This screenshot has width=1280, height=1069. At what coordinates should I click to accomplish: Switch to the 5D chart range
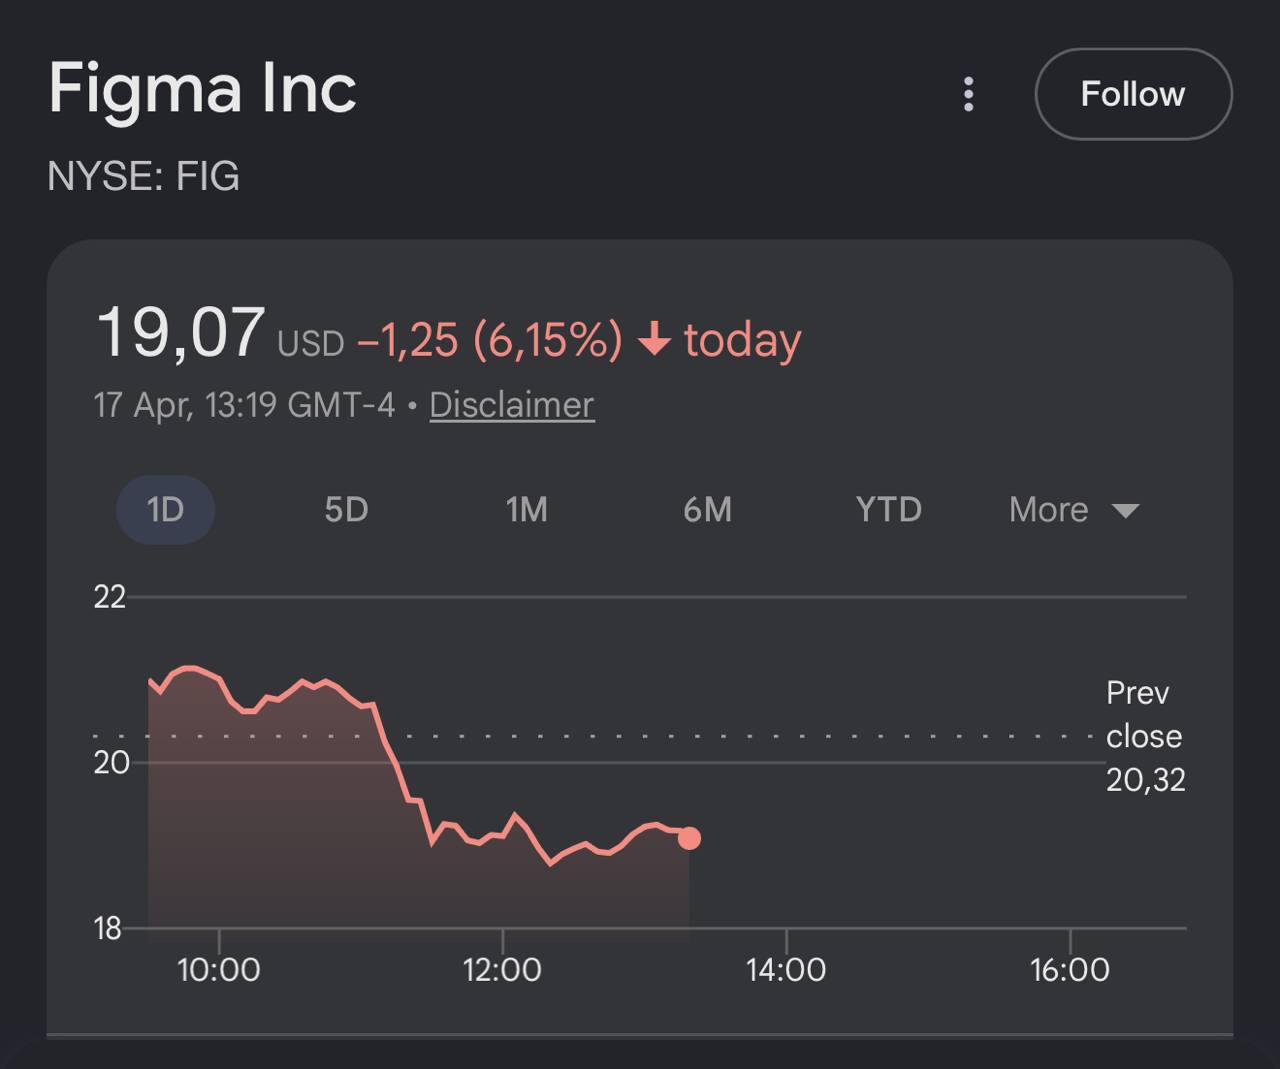click(346, 510)
